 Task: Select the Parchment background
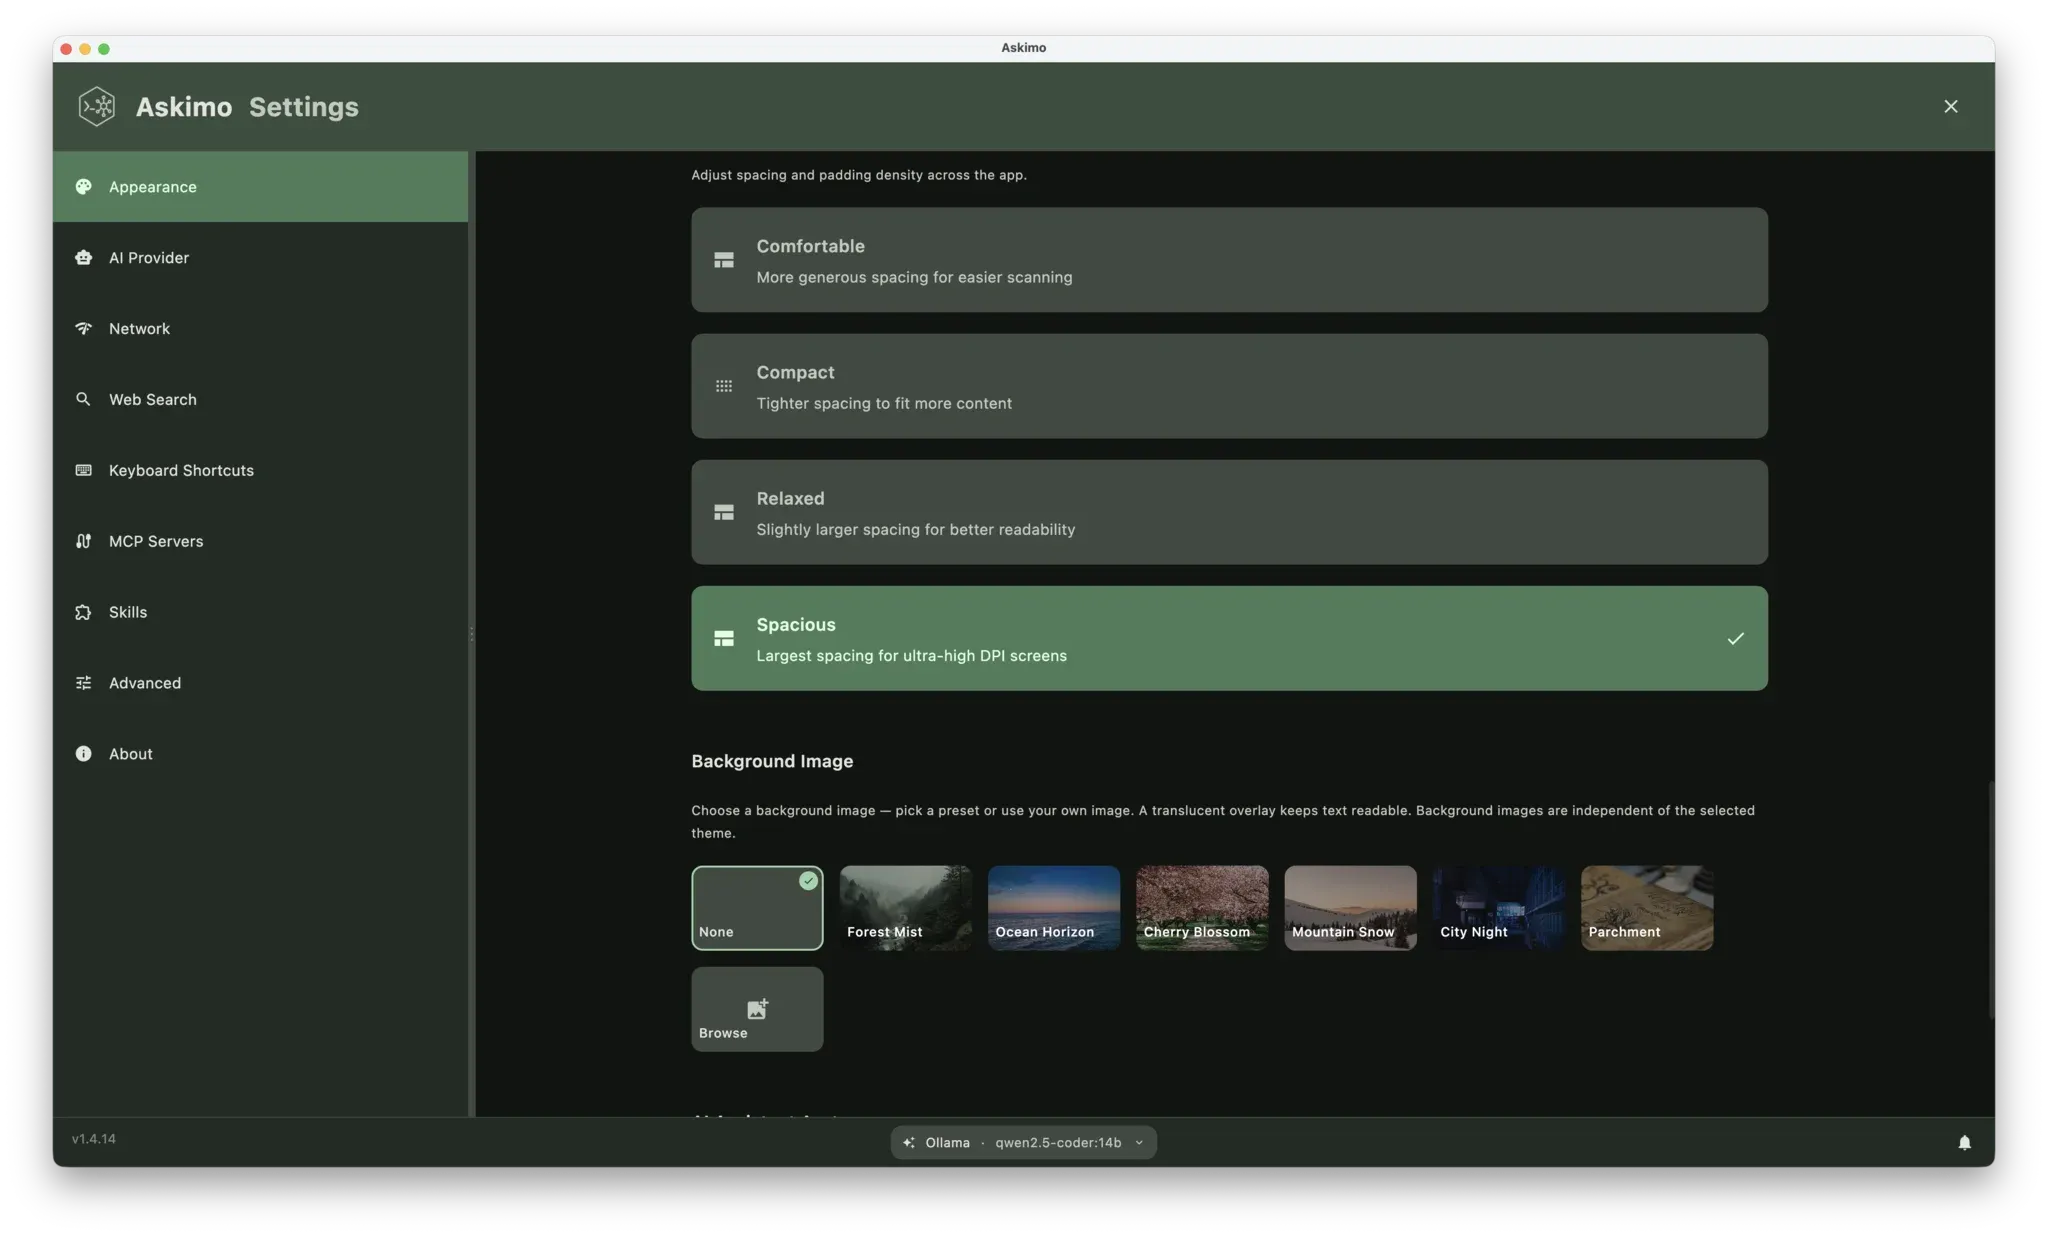[1647, 908]
